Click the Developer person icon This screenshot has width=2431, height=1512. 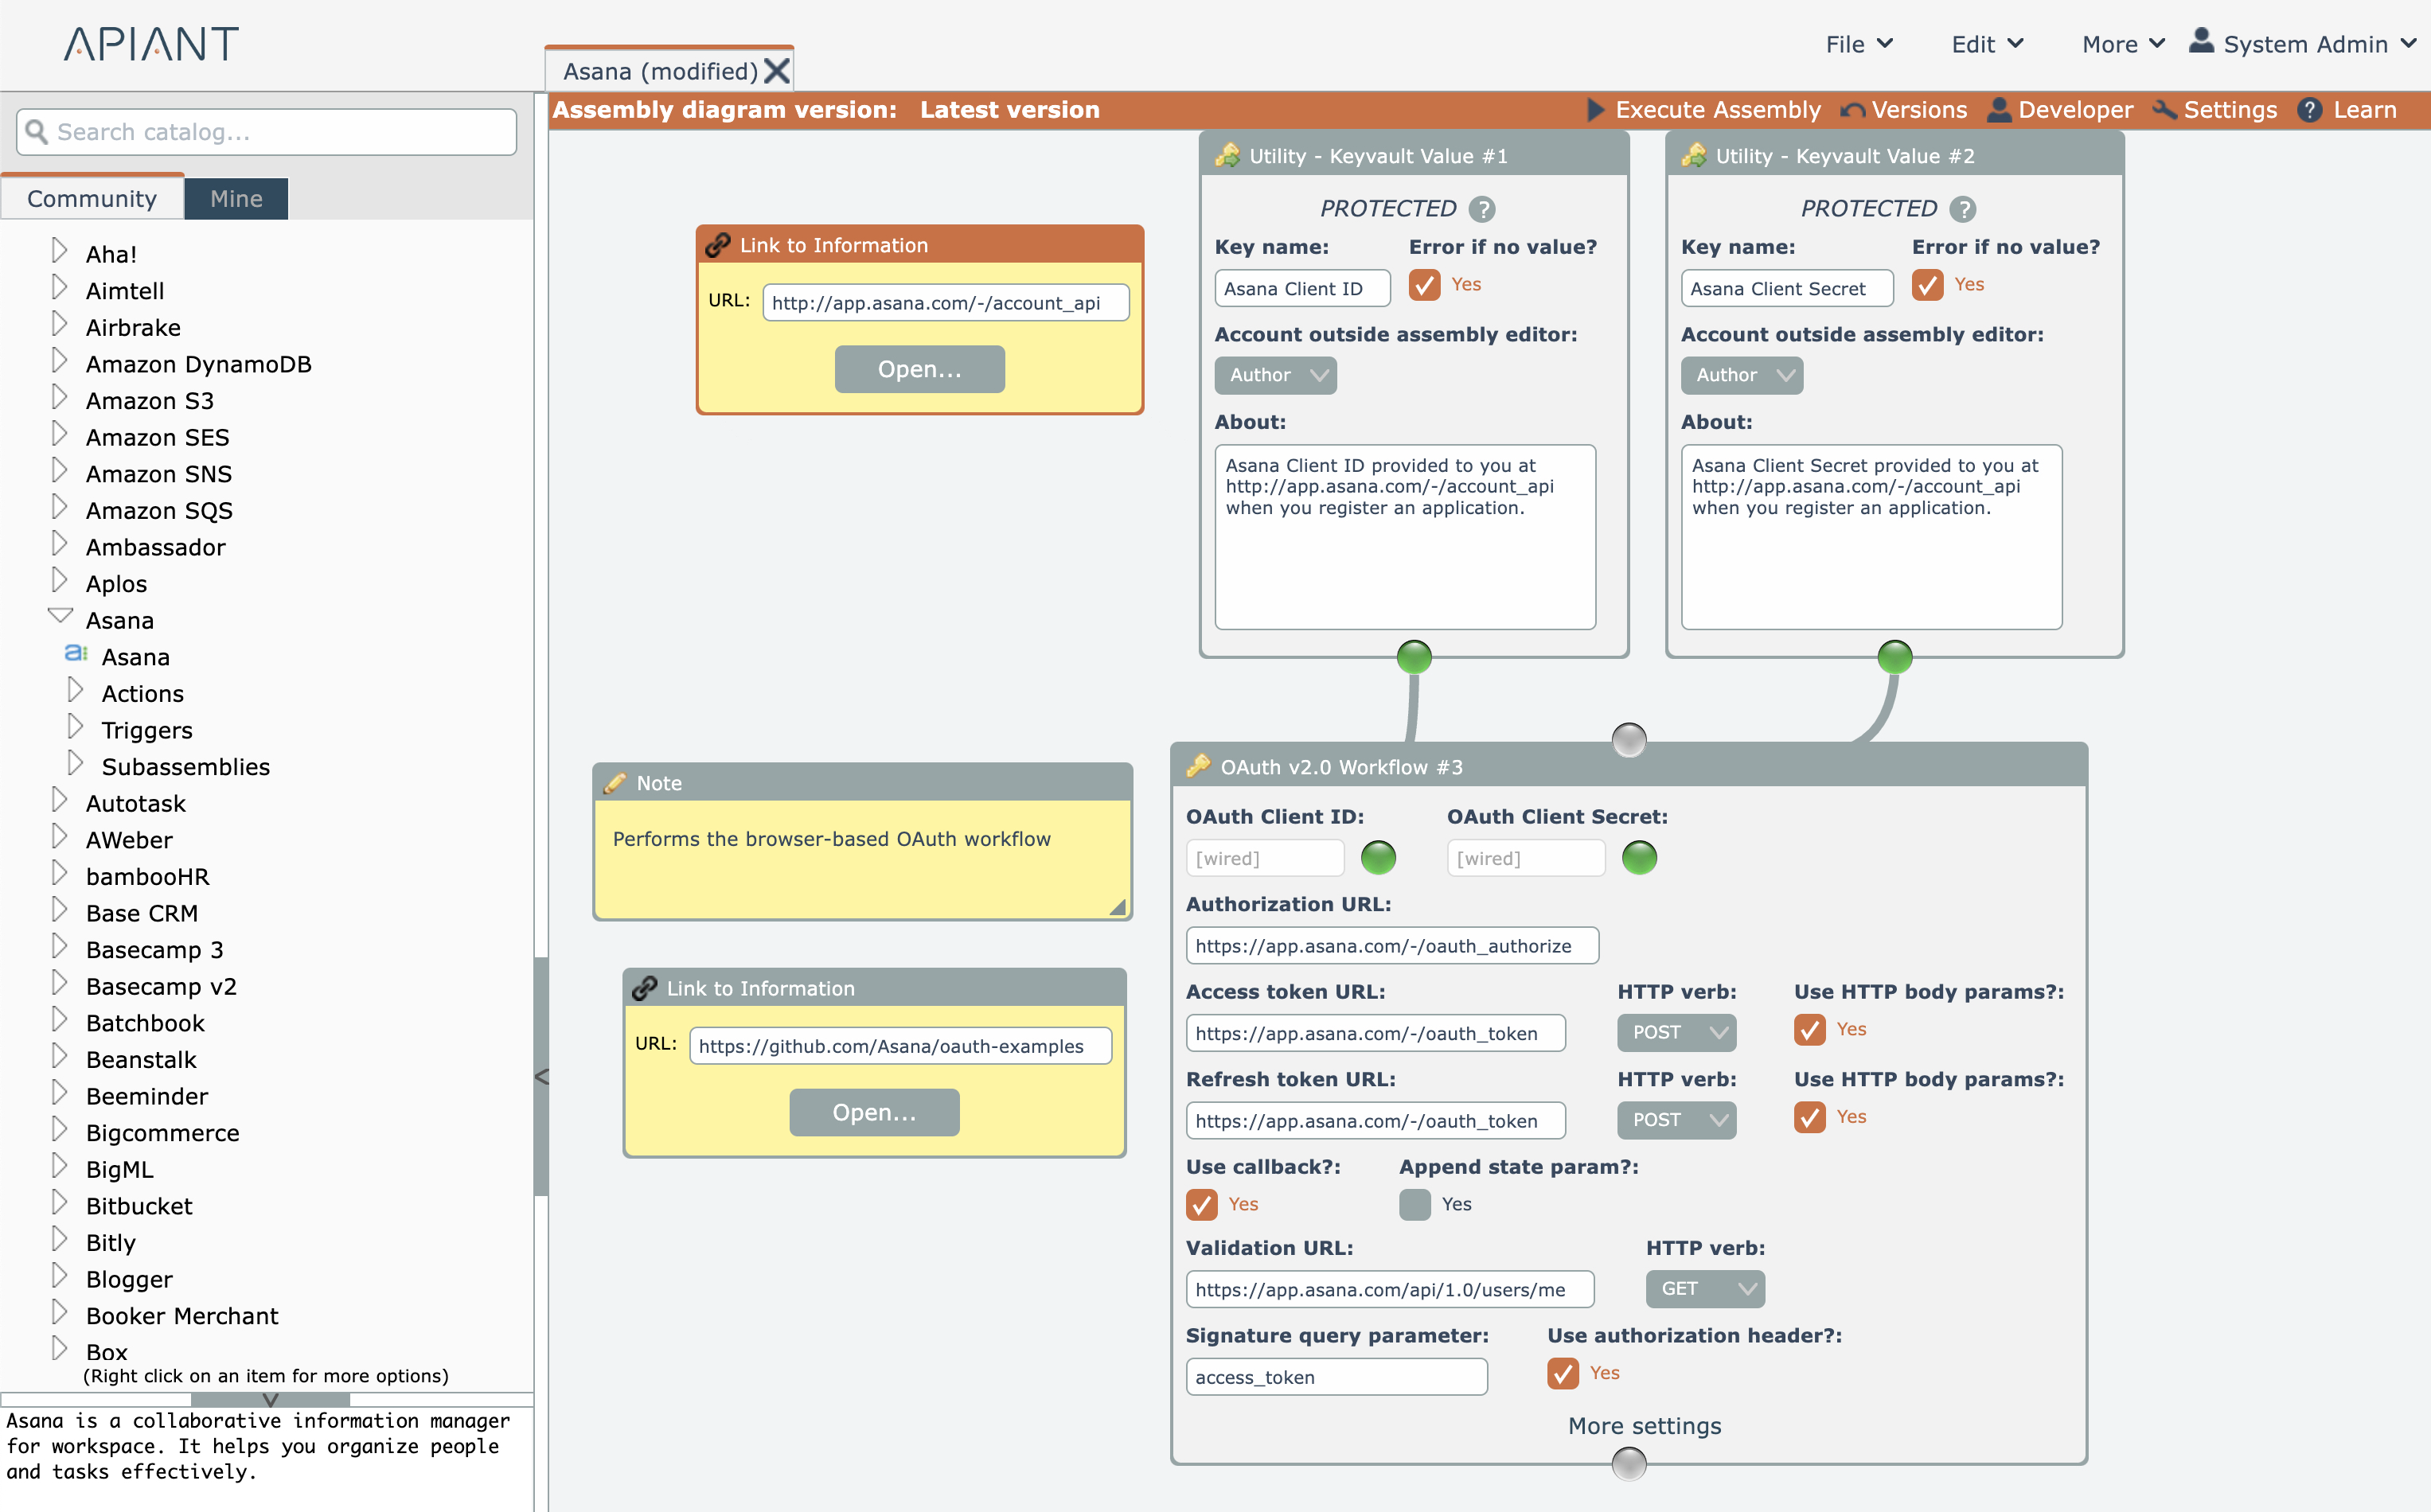[x=1999, y=110]
